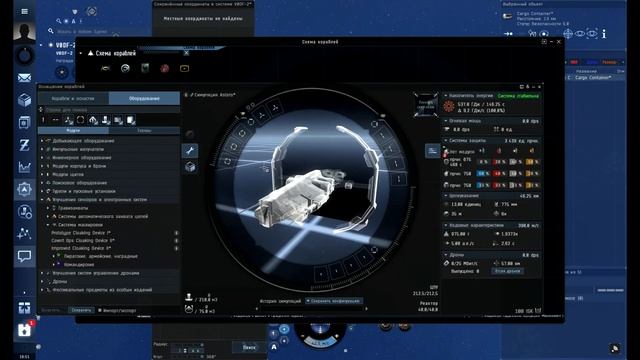
Task: Switch to Корабли и оснастки tab
Action: point(73,98)
